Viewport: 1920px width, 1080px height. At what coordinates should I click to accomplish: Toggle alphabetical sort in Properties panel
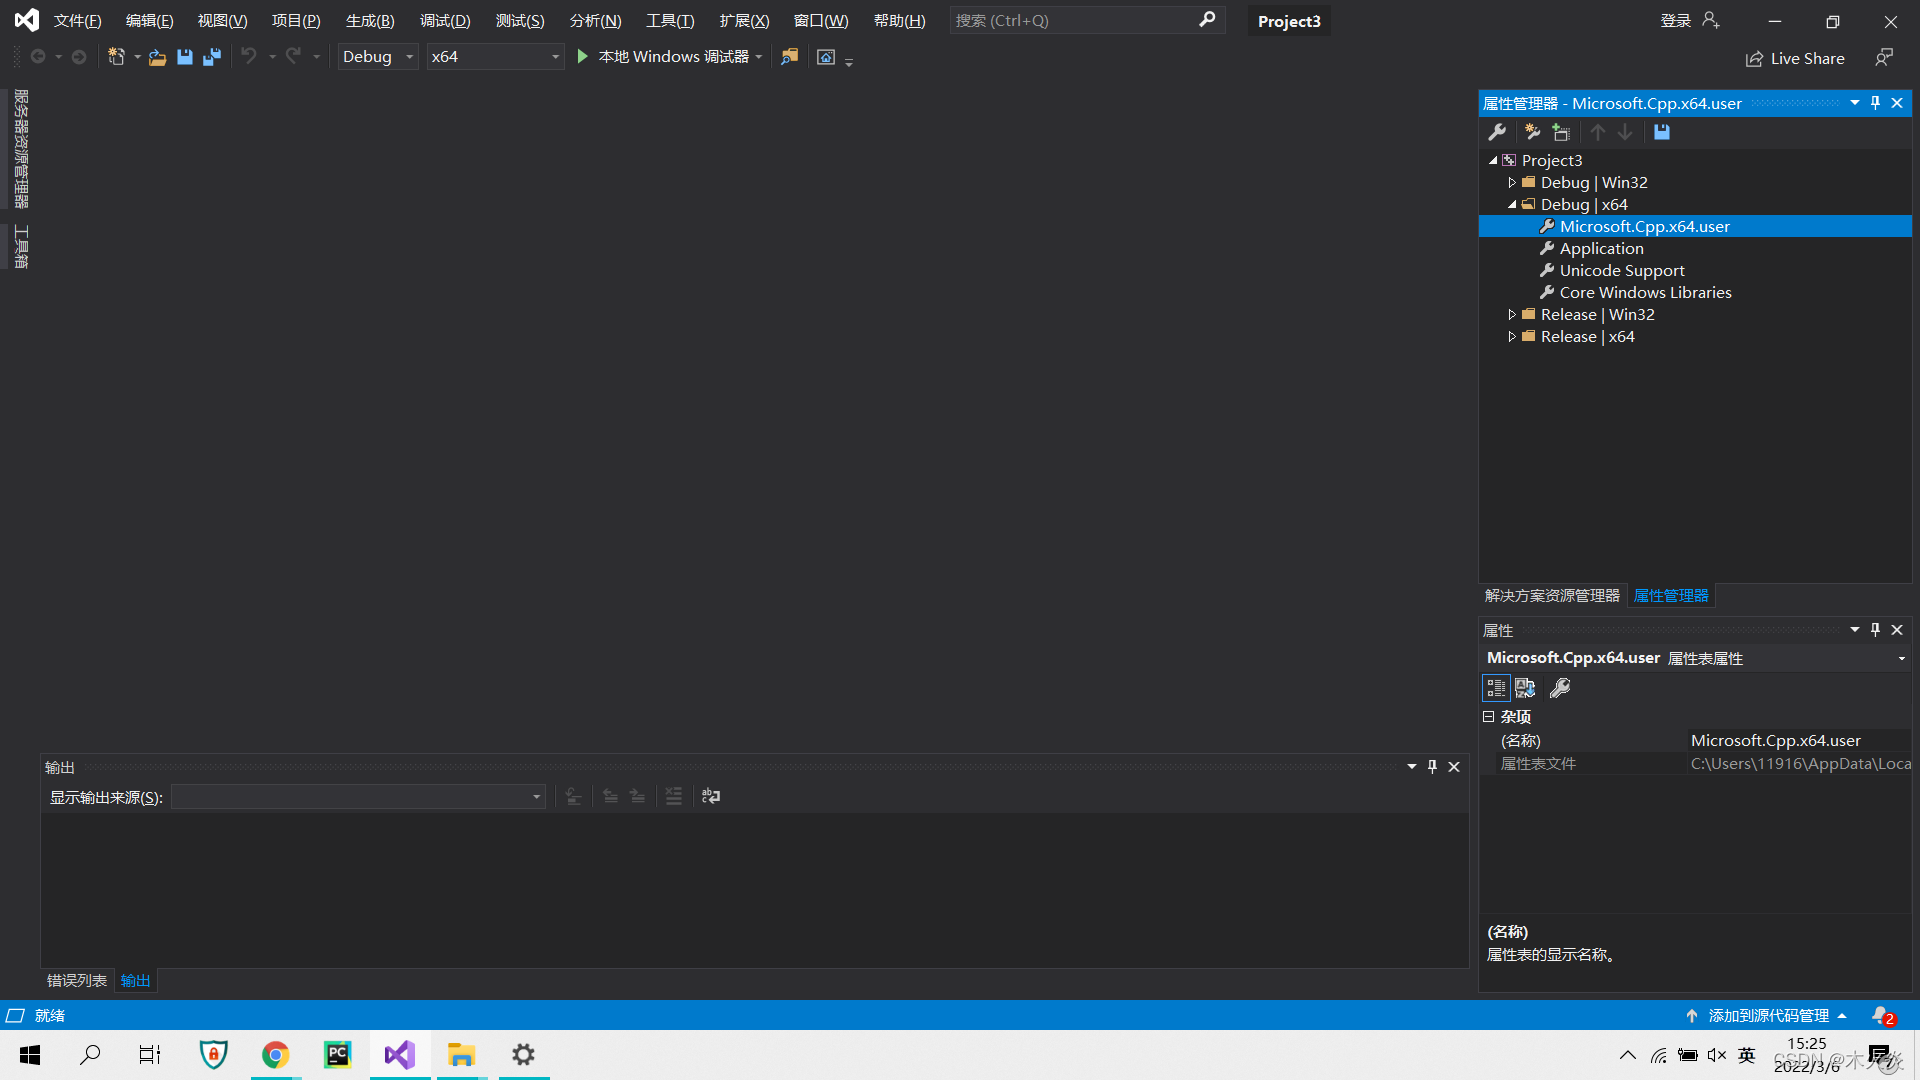(x=1525, y=688)
